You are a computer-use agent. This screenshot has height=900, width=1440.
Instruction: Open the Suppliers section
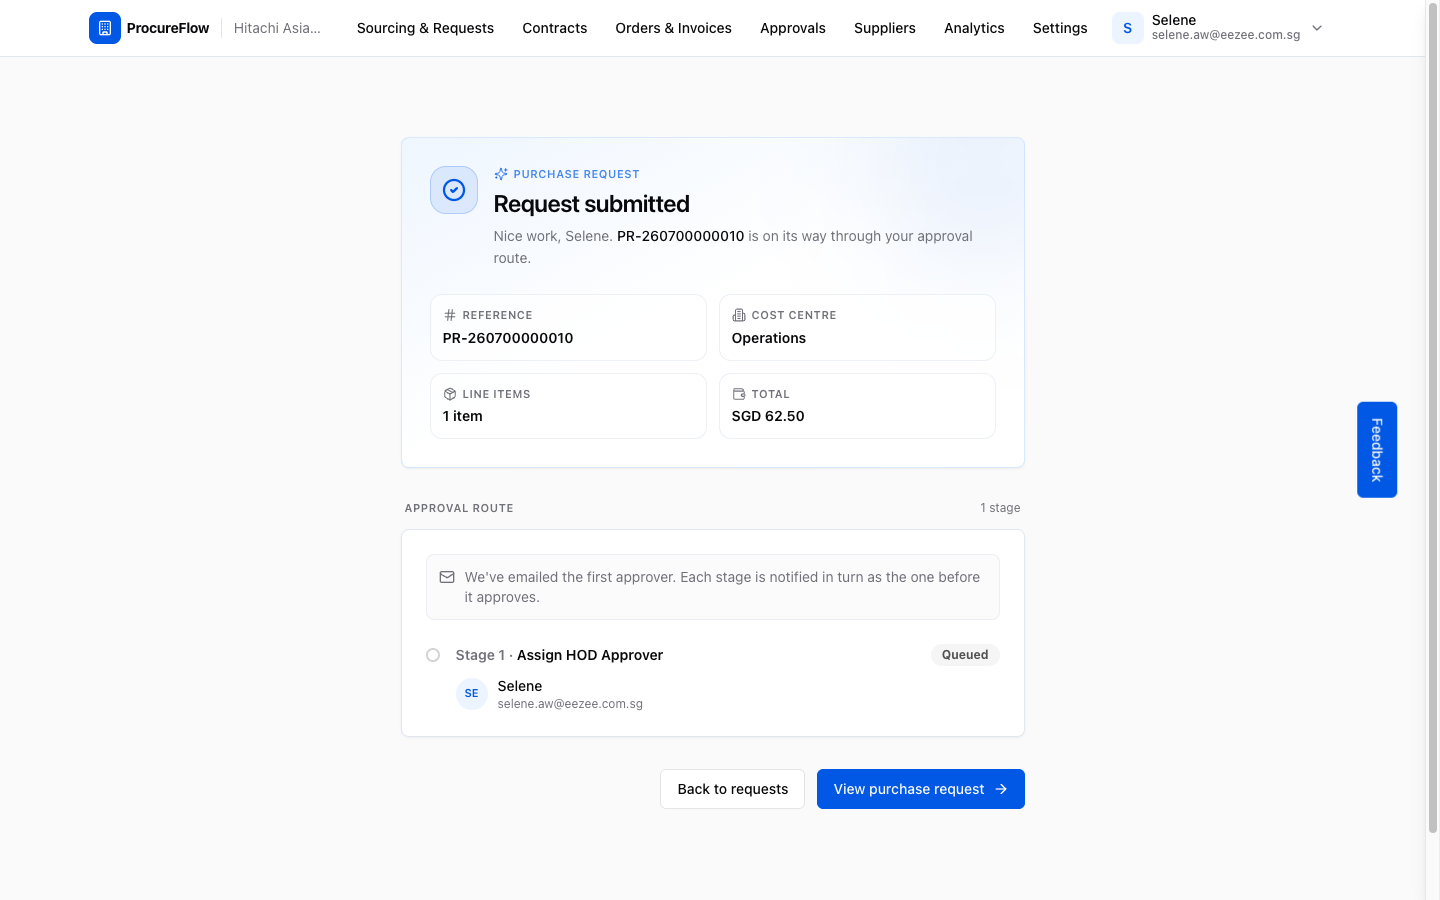tap(885, 28)
